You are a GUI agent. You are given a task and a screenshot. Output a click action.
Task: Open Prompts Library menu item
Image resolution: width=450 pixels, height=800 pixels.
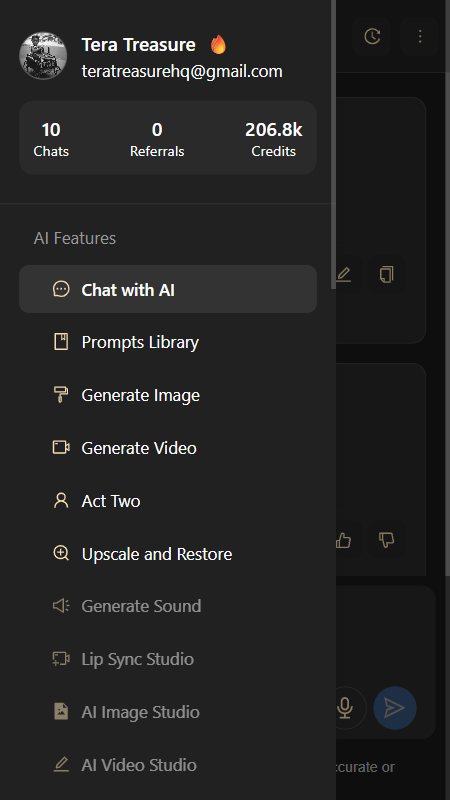[x=168, y=342]
